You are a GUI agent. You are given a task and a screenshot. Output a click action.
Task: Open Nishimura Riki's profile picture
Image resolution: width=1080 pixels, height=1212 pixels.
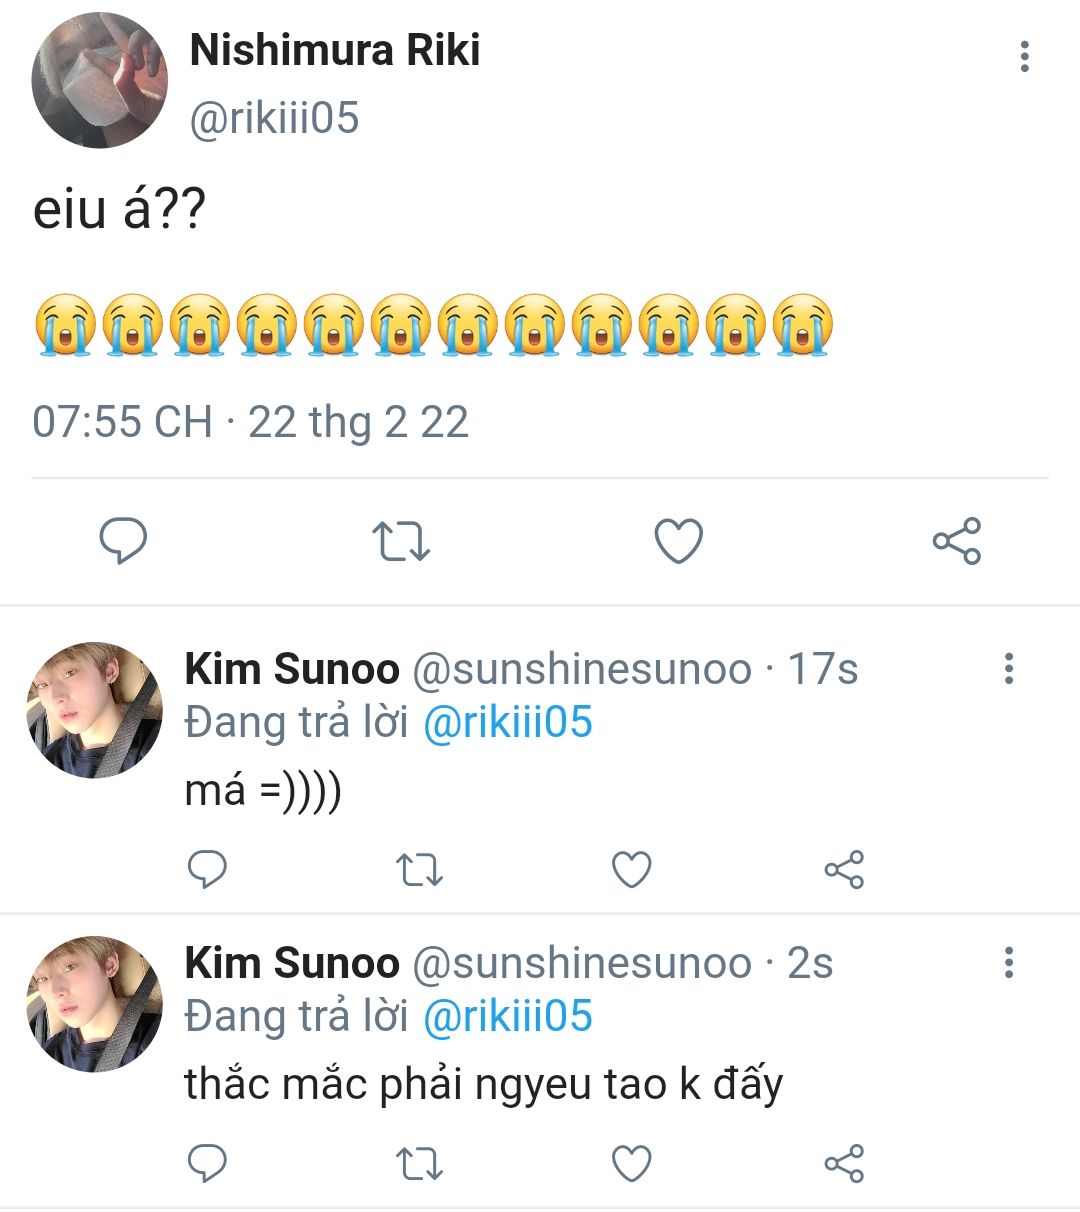click(99, 81)
